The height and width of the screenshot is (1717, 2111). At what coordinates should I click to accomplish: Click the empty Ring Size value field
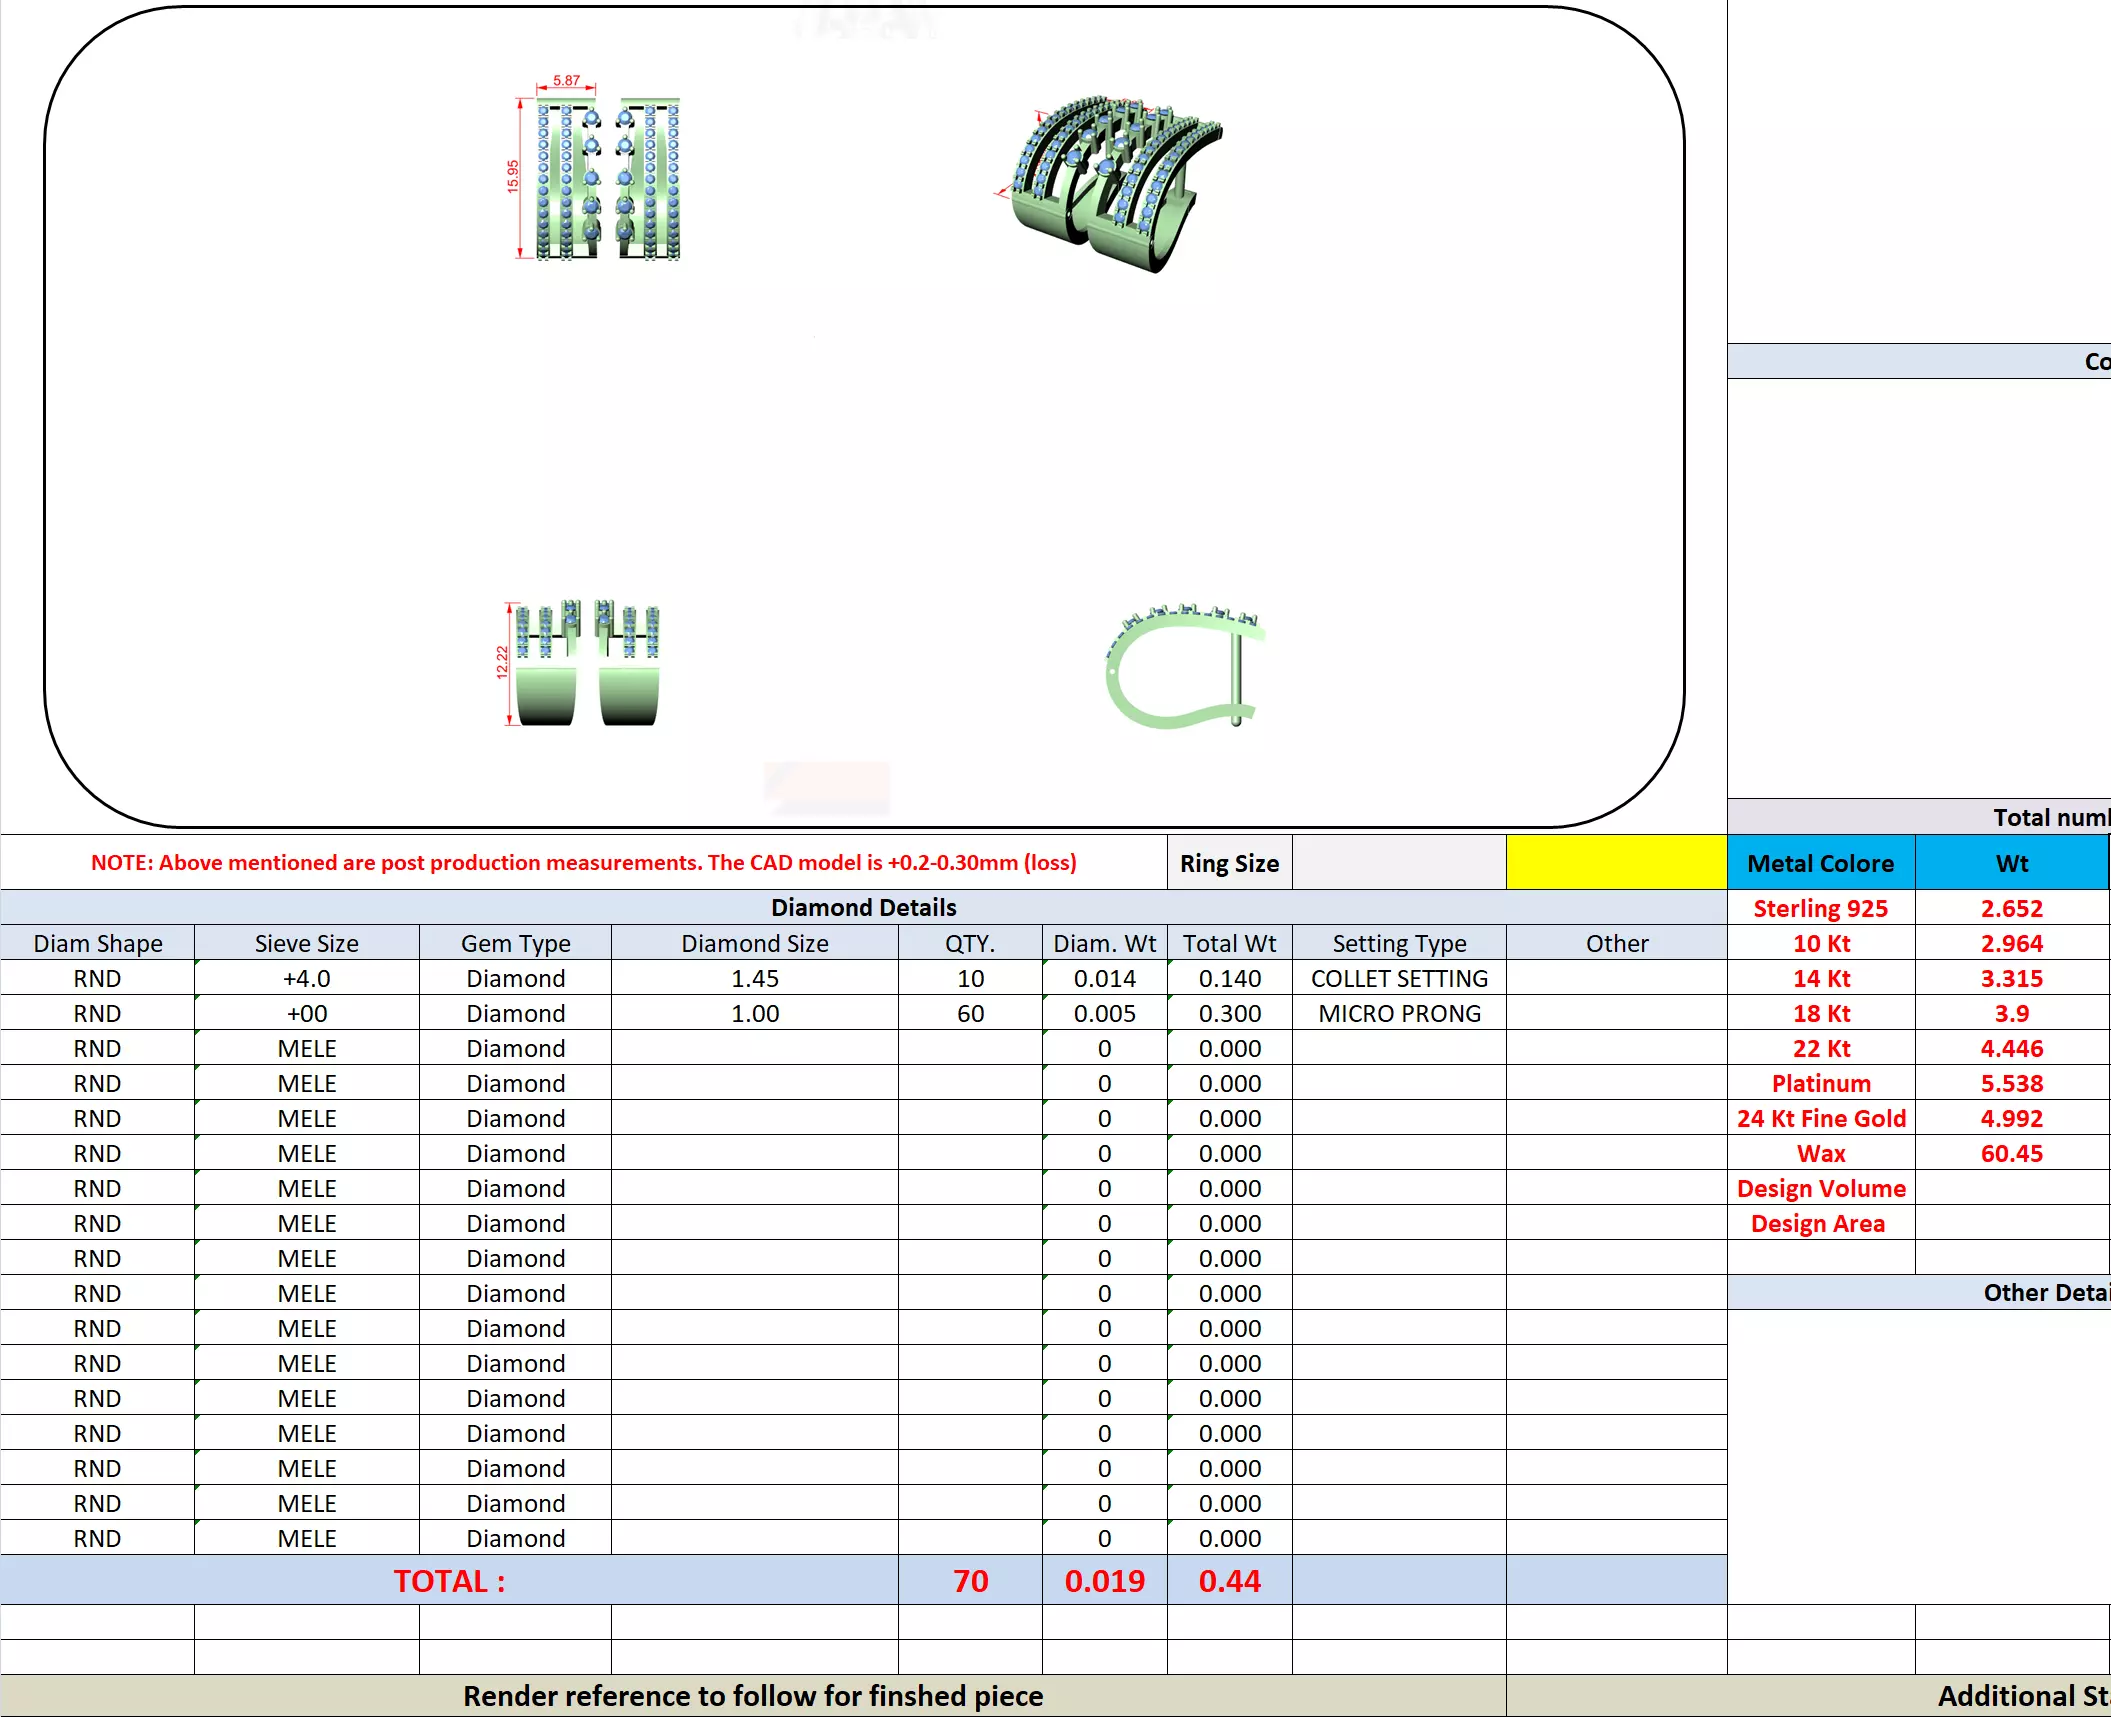[1398, 863]
